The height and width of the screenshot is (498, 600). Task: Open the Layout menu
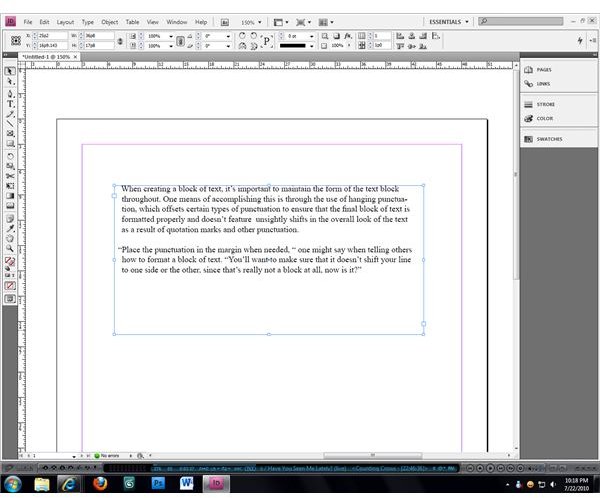[x=65, y=22]
